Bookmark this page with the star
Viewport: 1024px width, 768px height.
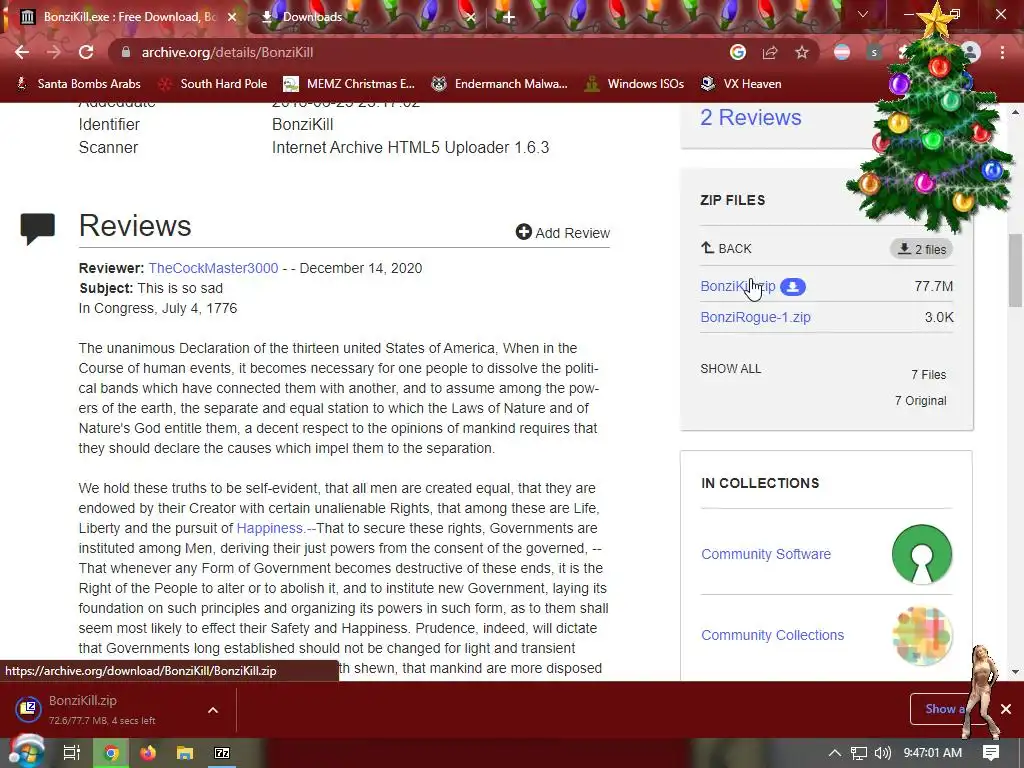pos(802,52)
